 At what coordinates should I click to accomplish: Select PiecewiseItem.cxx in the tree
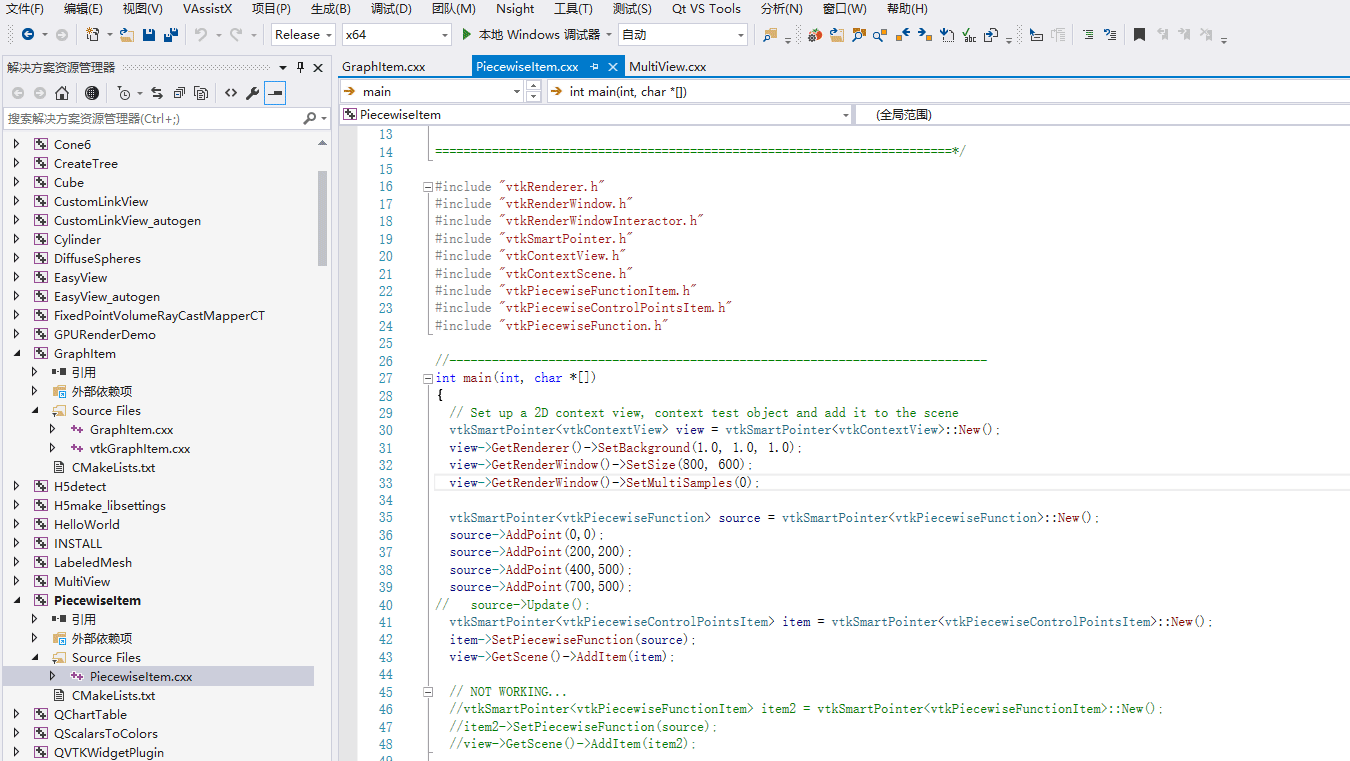tap(140, 677)
